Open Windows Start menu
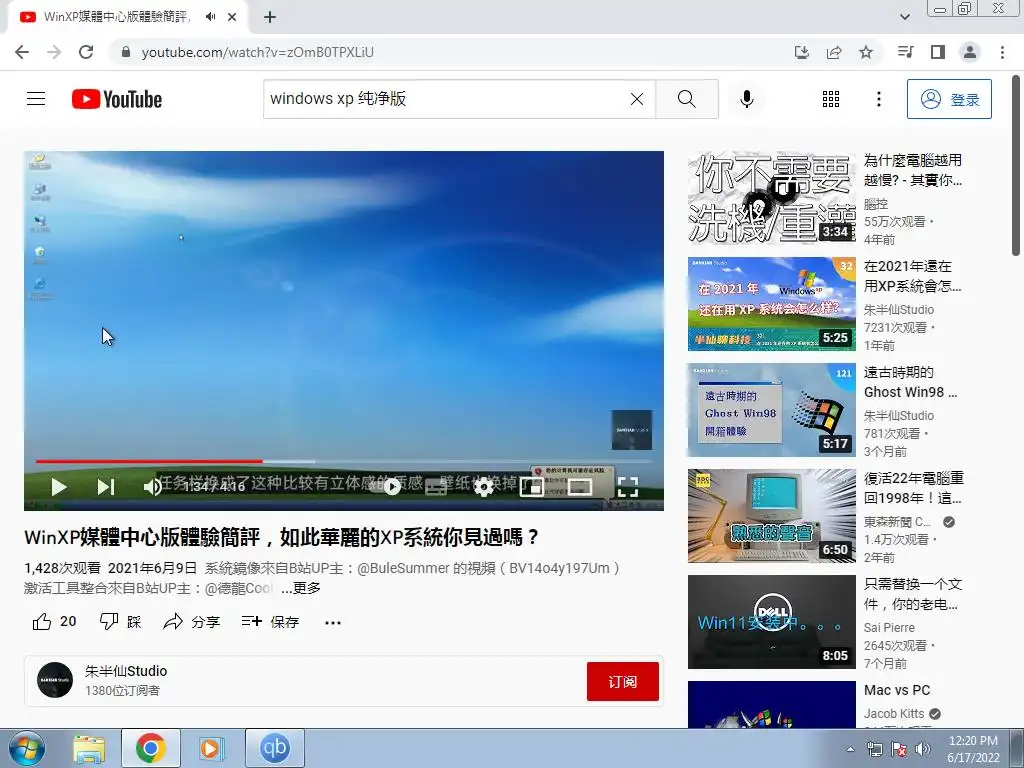Image resolution: width=1024 pixels, height=768 pixels. (27, 748)
